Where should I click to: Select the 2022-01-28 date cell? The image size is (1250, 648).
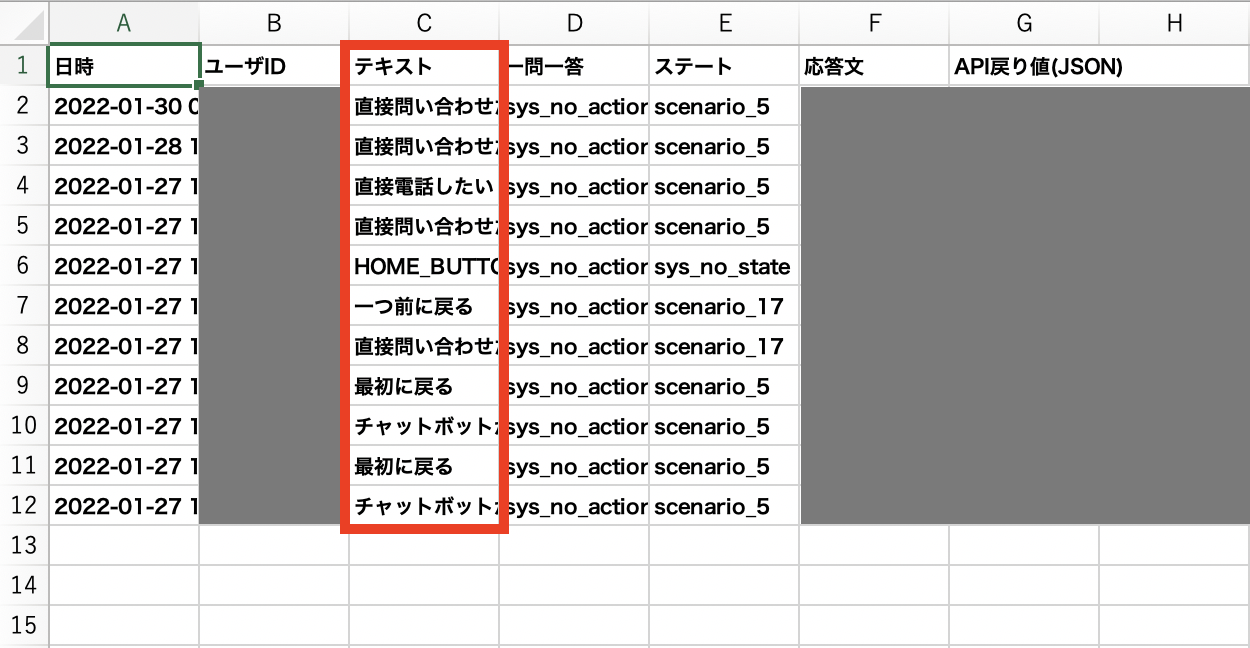124,146
